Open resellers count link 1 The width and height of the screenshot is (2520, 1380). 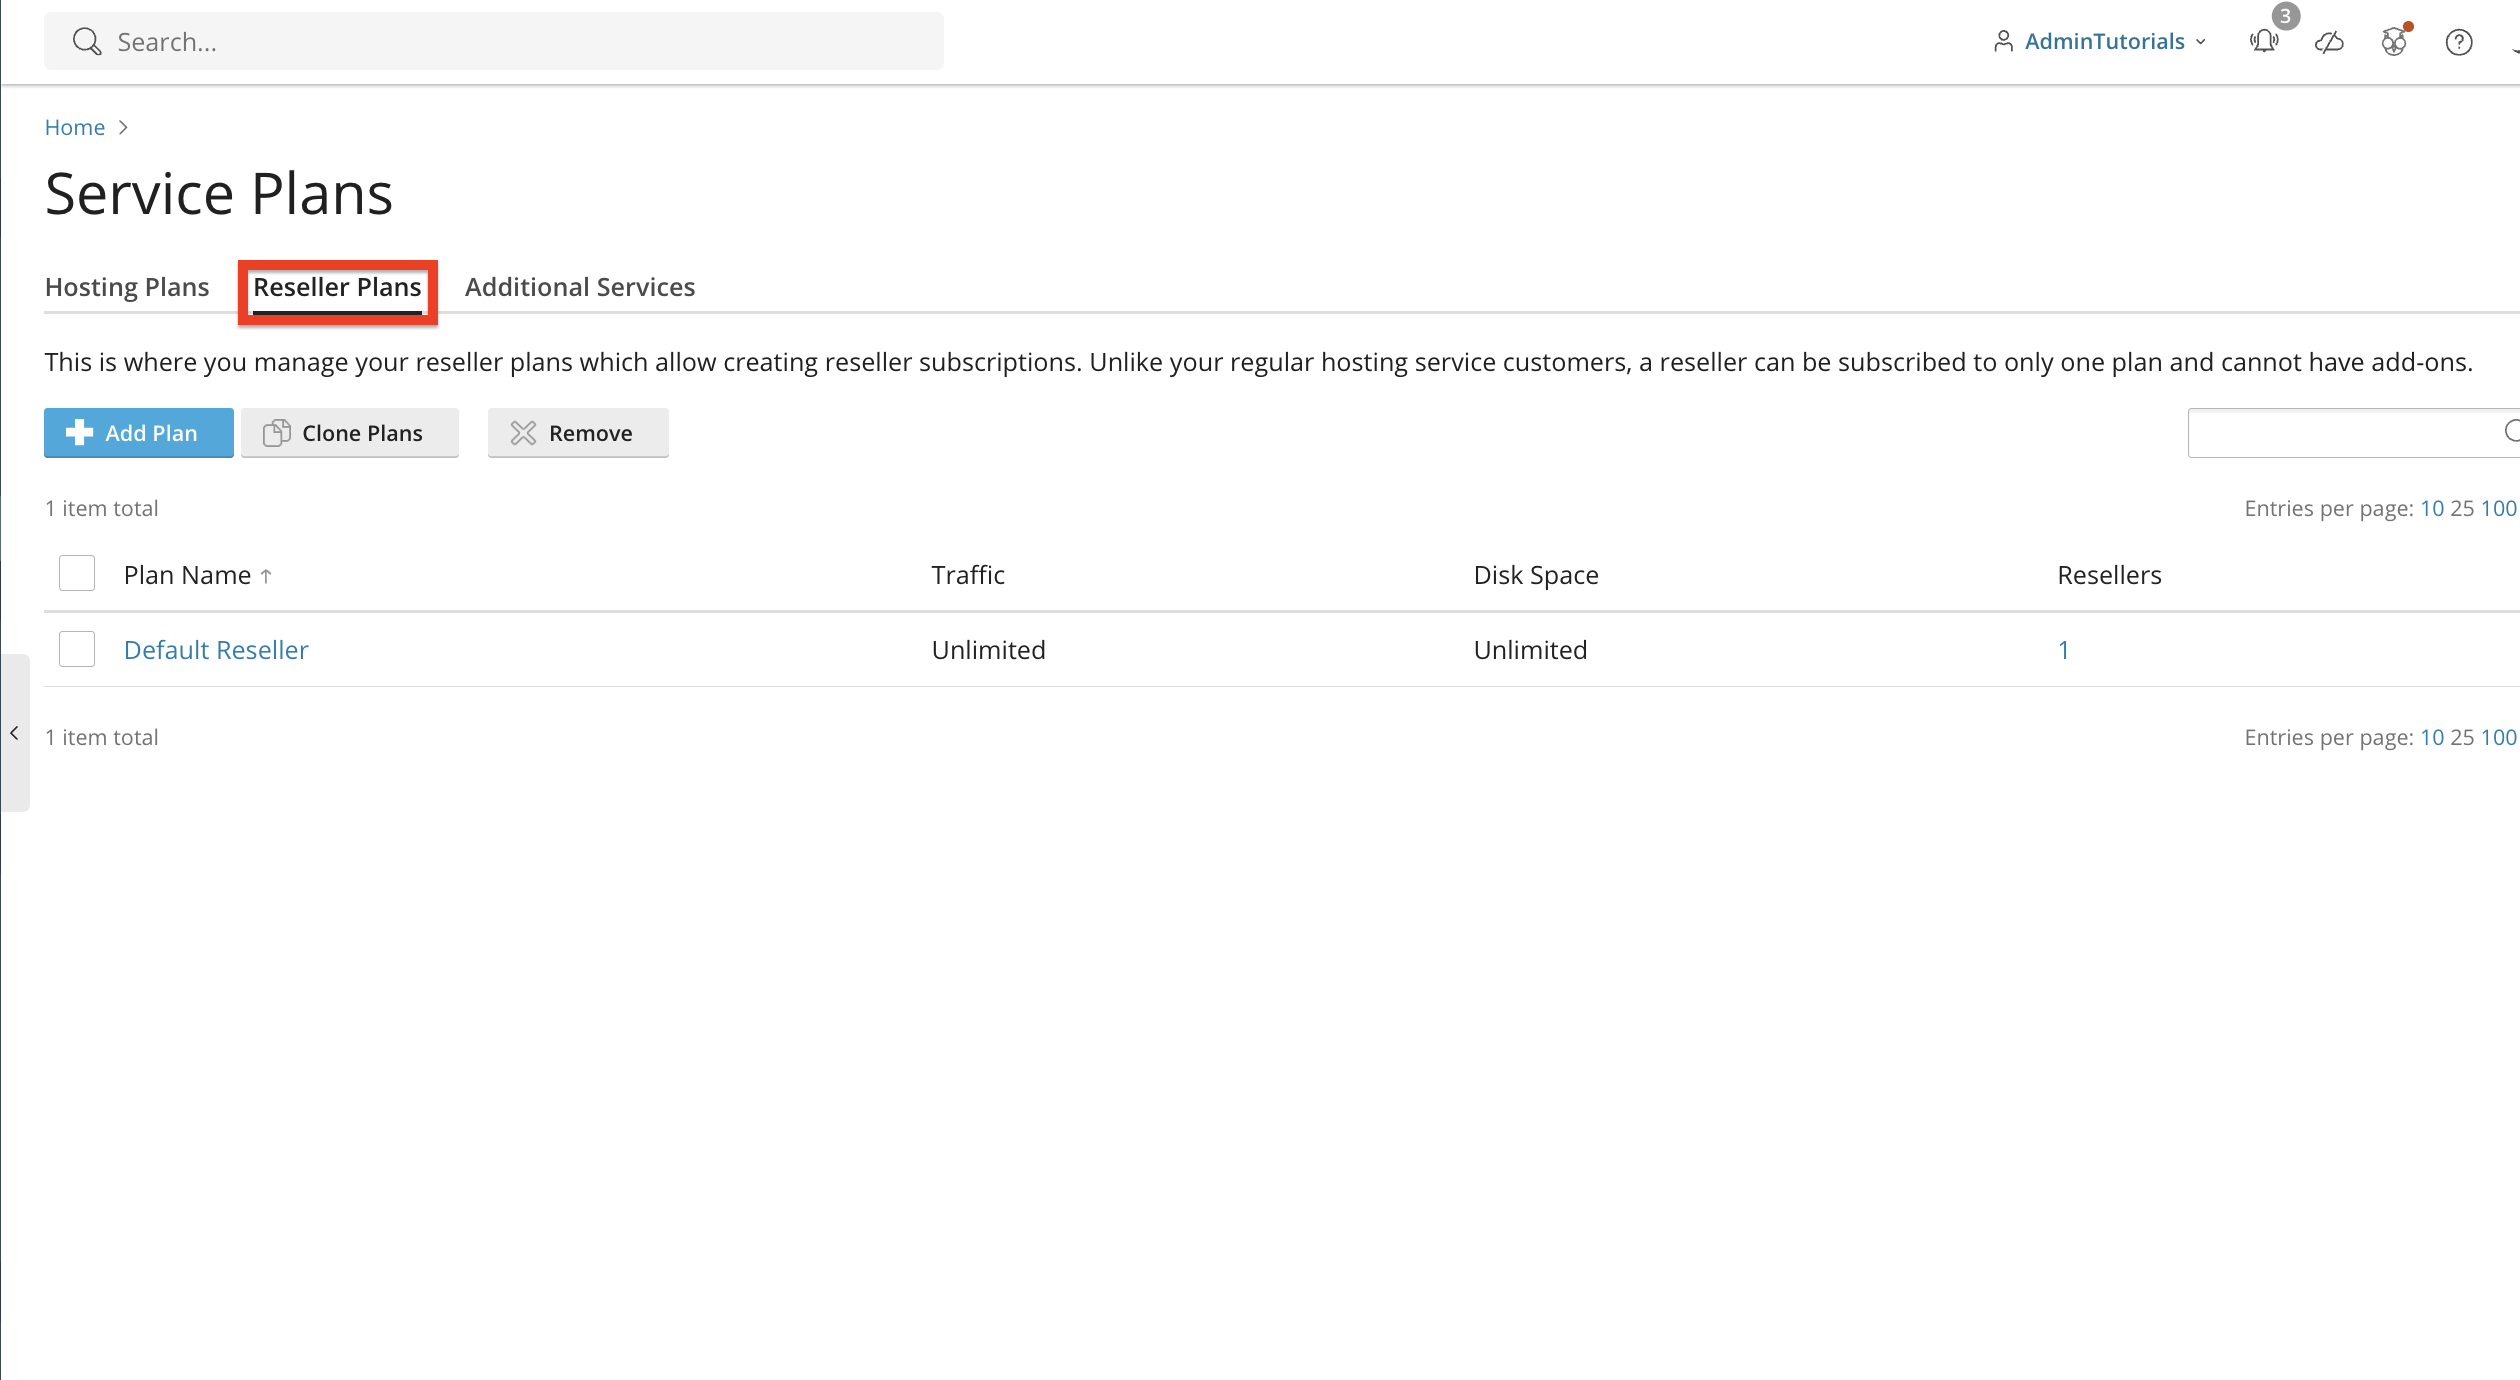[x=2064, y=650]
